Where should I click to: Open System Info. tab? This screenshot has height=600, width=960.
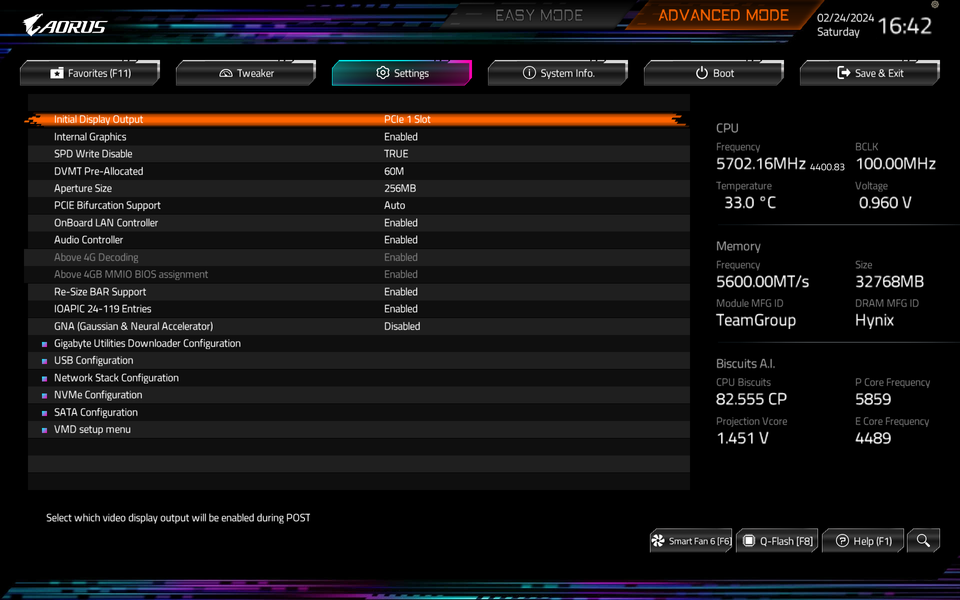558,73
